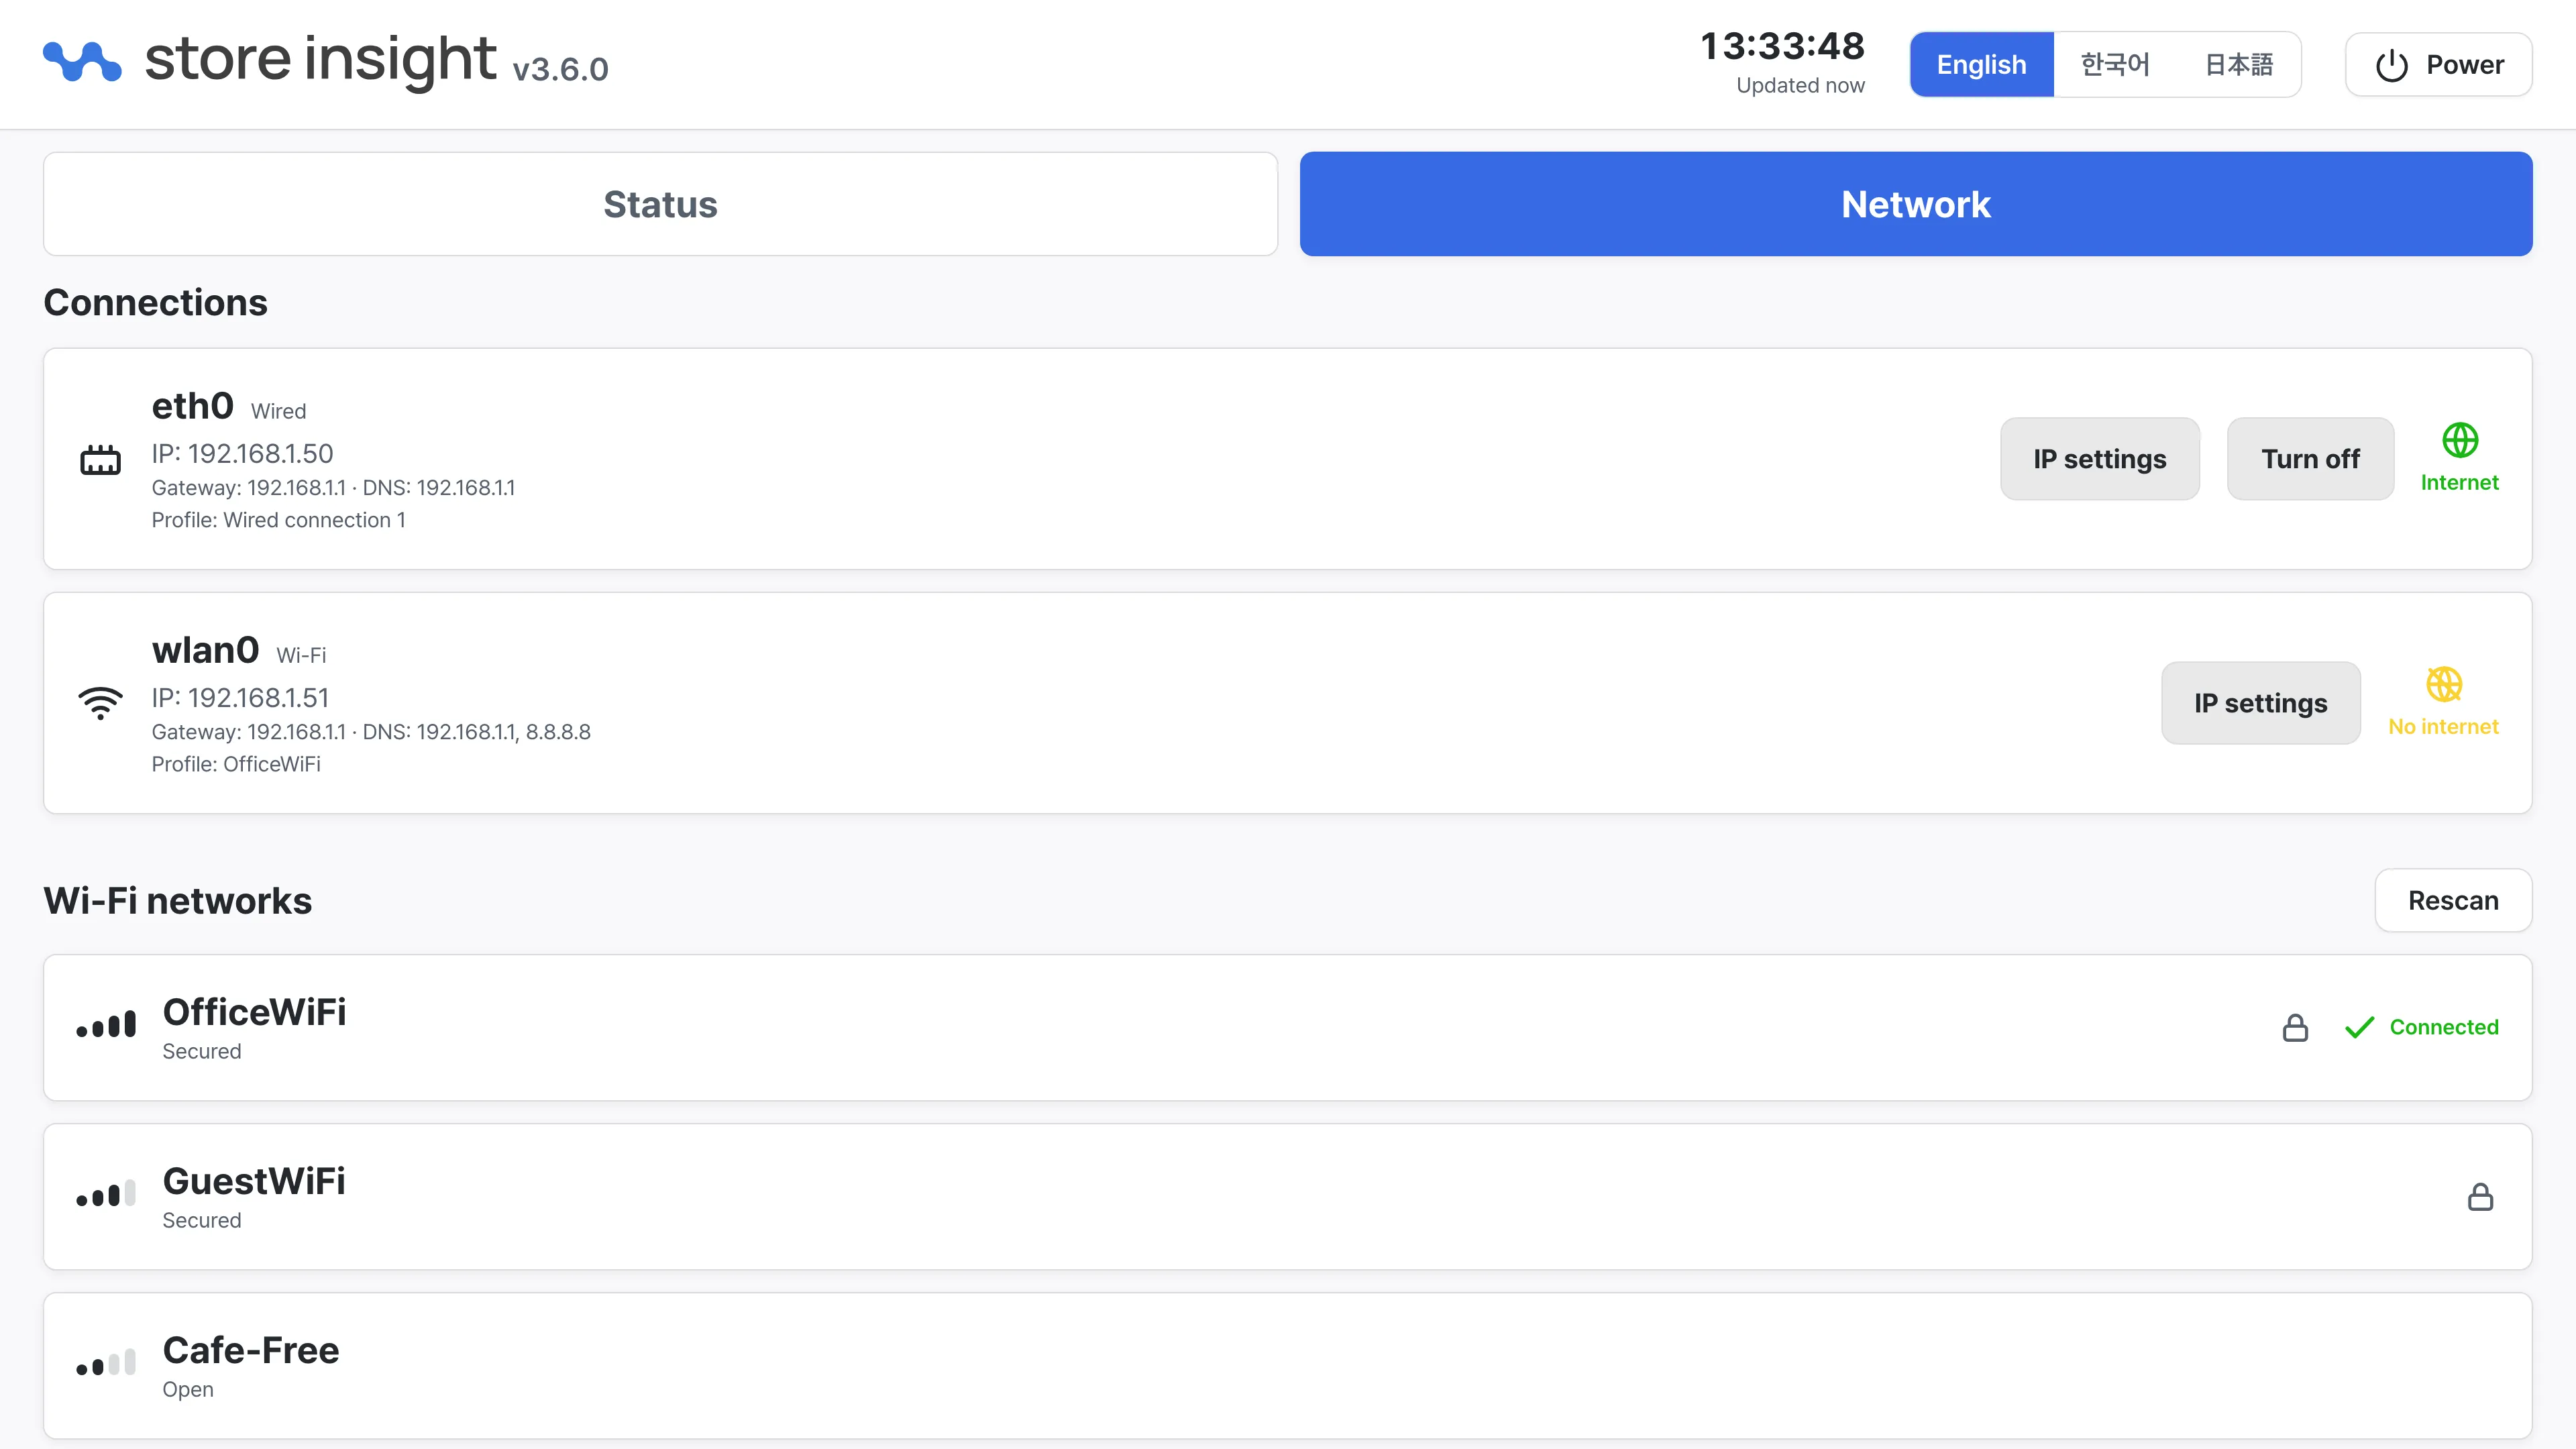
Task: Click the GuestWiFi signal strength bars
Action: 106,1194
